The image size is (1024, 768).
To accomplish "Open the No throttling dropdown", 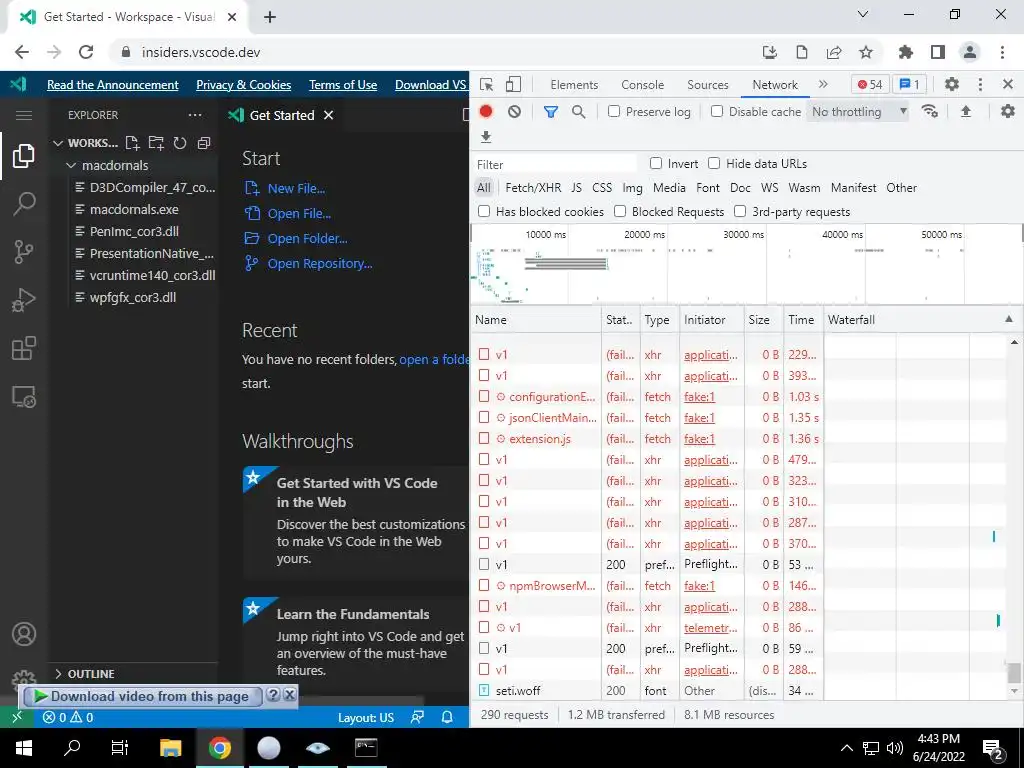I will [858, 112].
